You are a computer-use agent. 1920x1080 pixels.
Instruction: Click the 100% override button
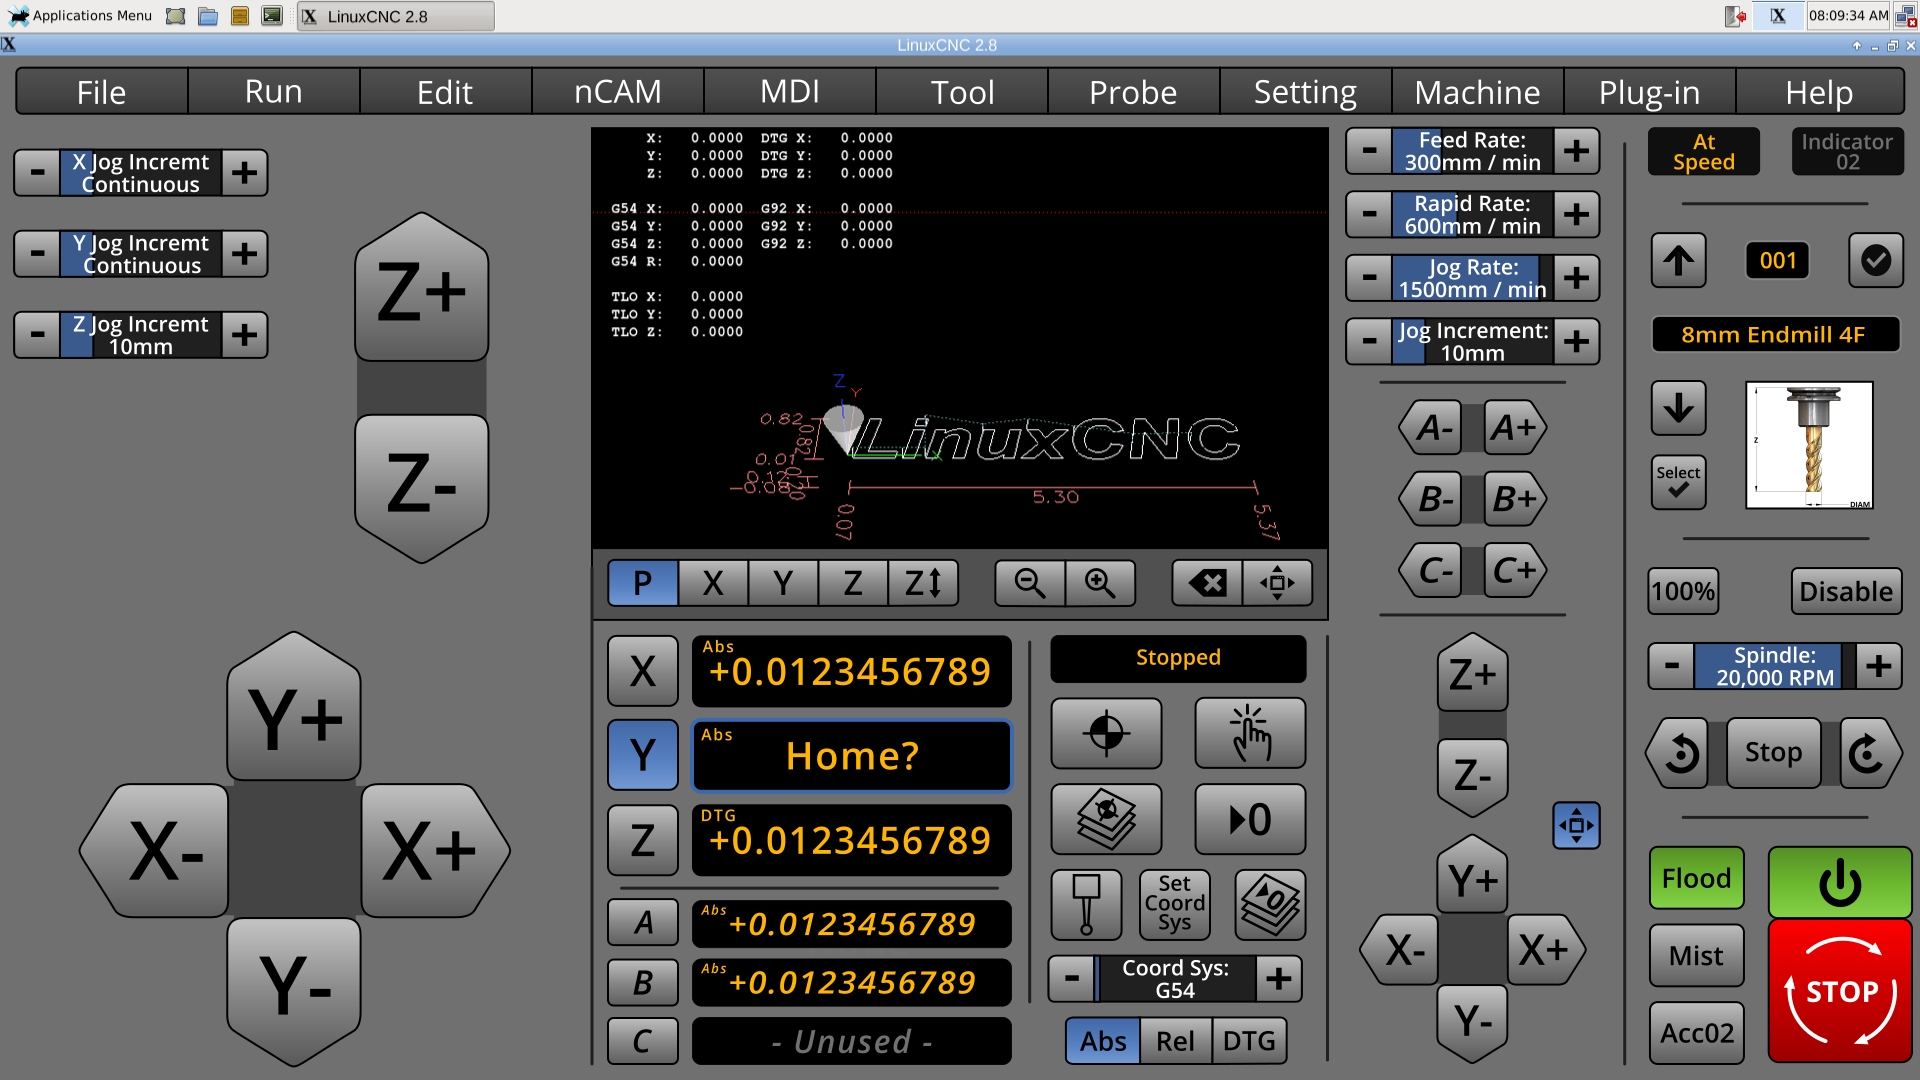(x=1683, y=591)
